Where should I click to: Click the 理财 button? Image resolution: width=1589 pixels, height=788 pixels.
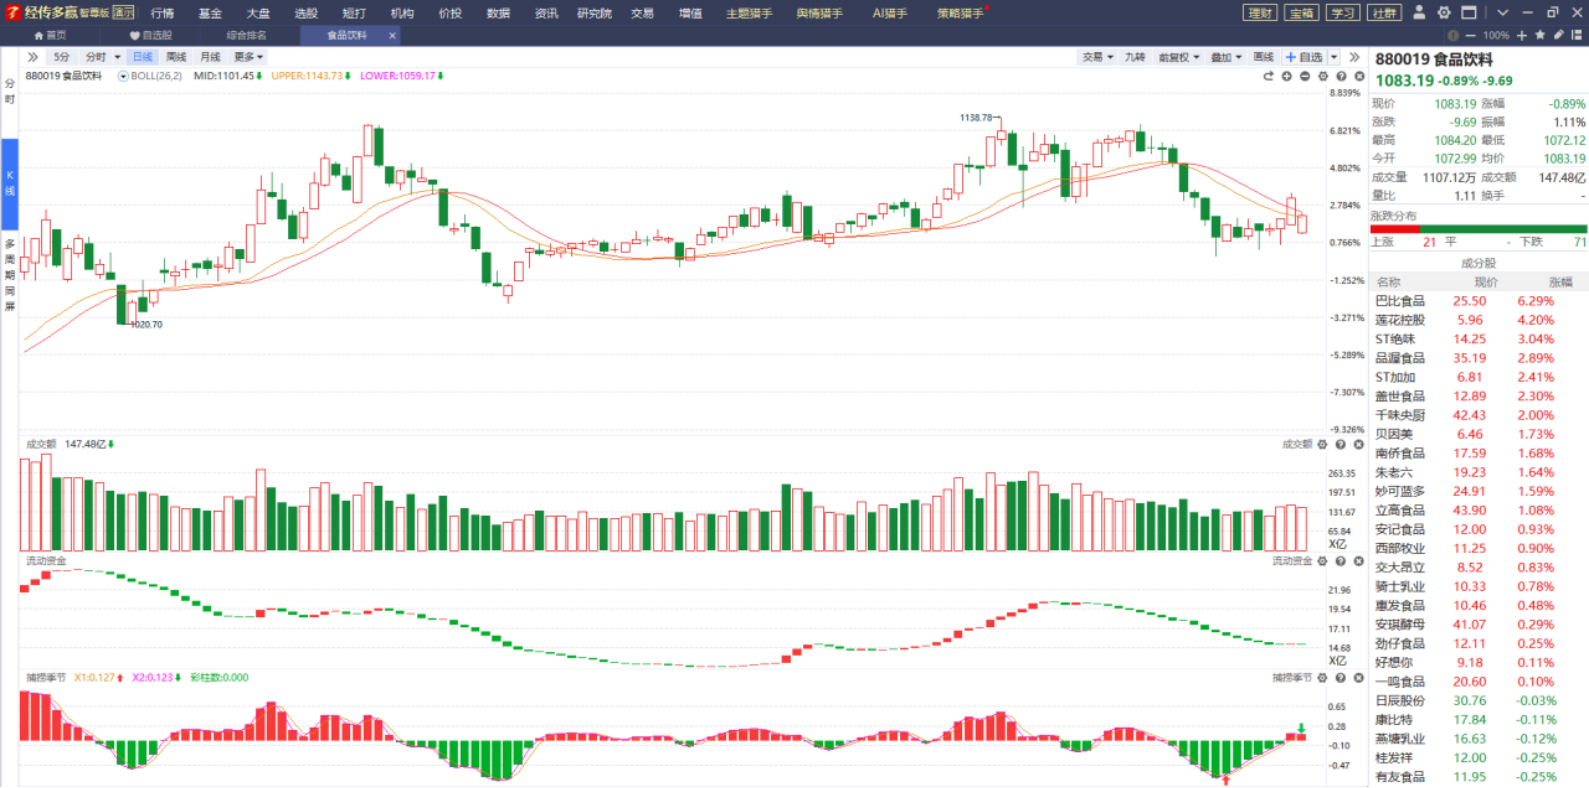pos(1260,13)
